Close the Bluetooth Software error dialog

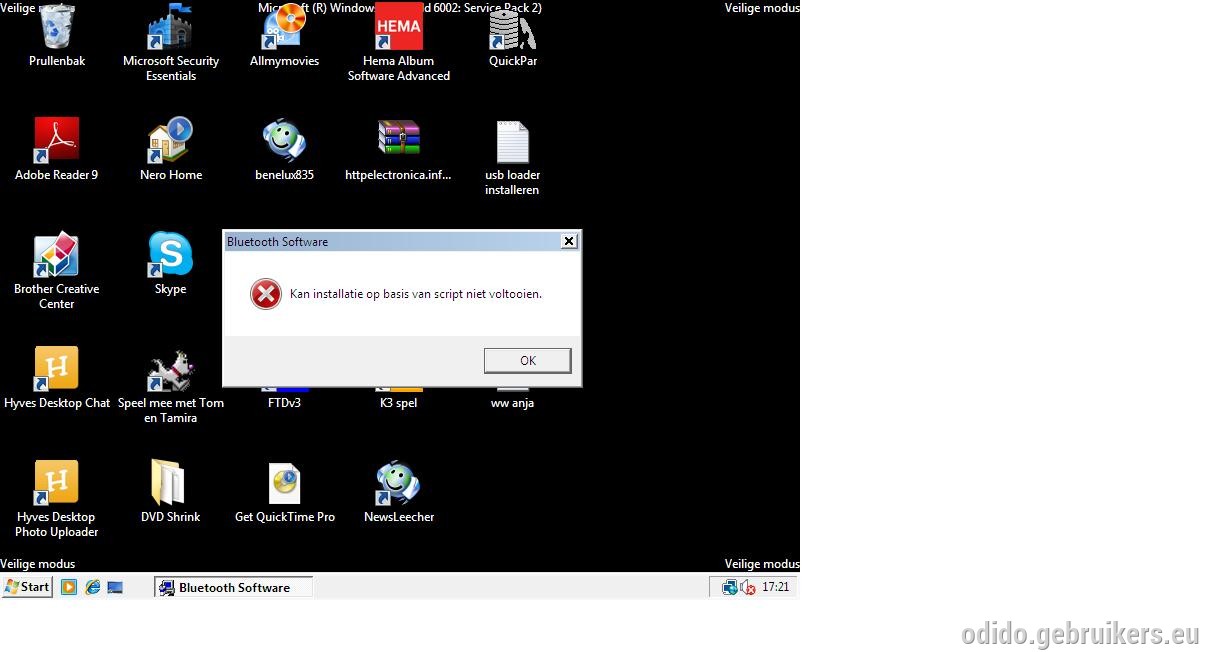coord(568,241)
